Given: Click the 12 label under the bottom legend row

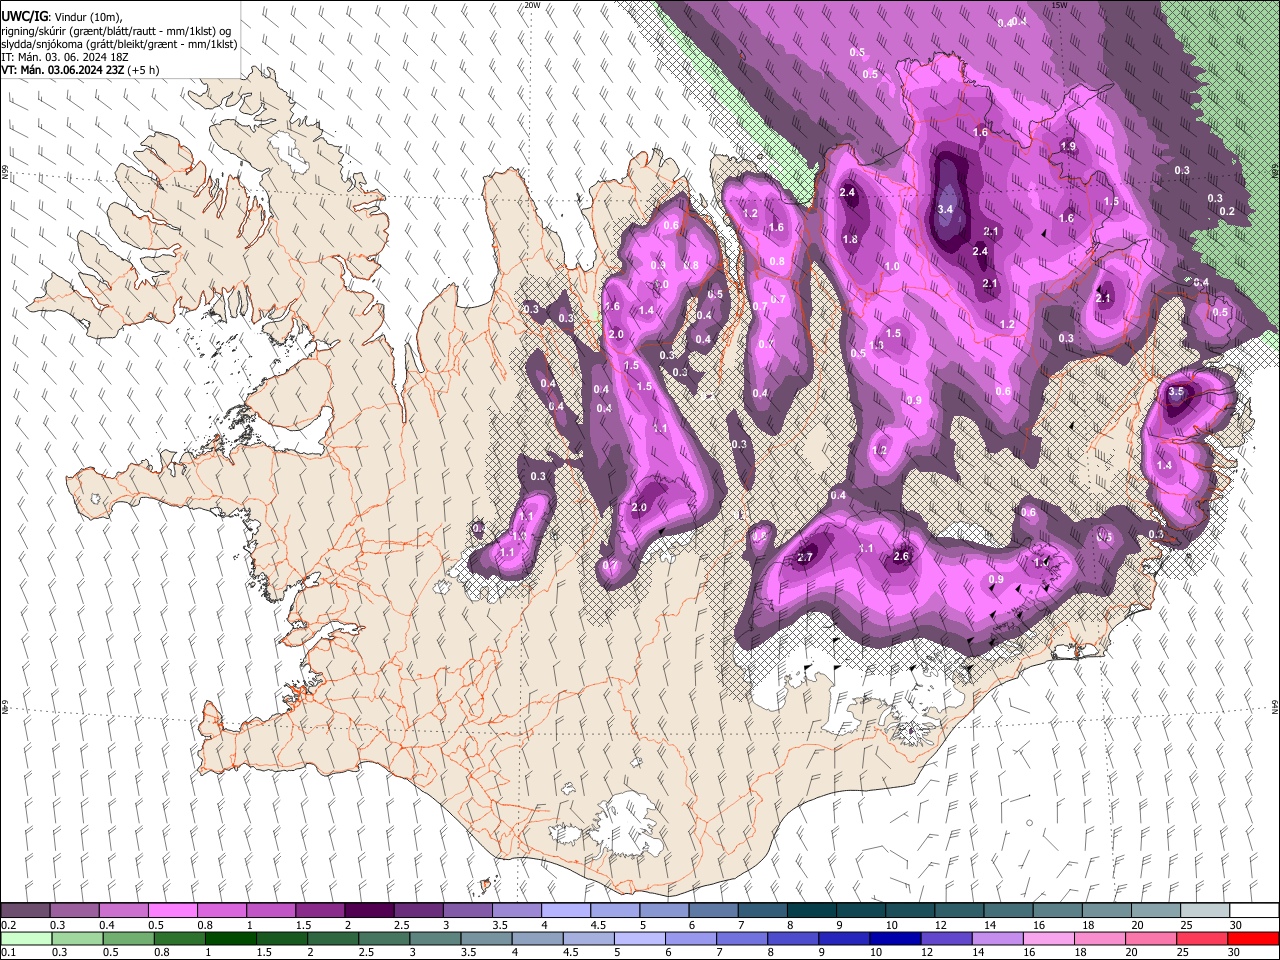Looking at the screenshot, I should coord(928,953).
